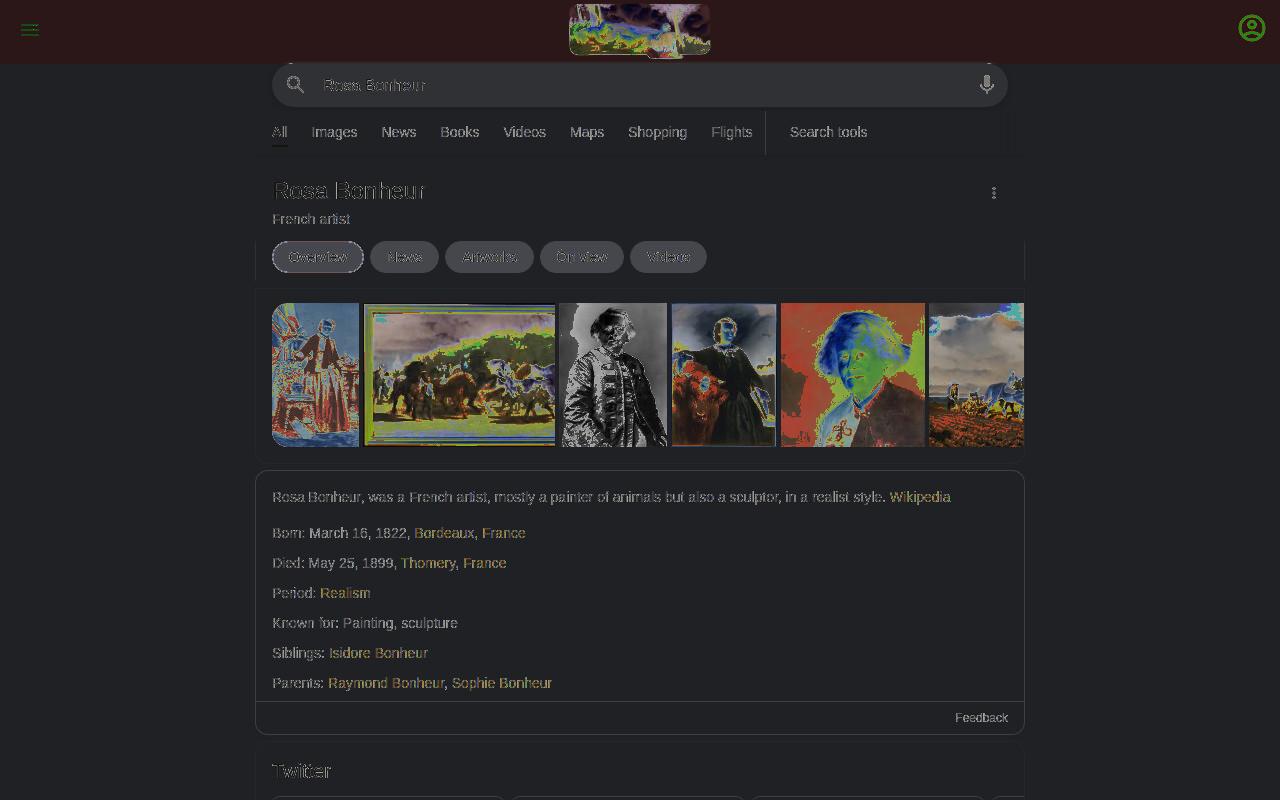Select the All results tab

point(280,132)
